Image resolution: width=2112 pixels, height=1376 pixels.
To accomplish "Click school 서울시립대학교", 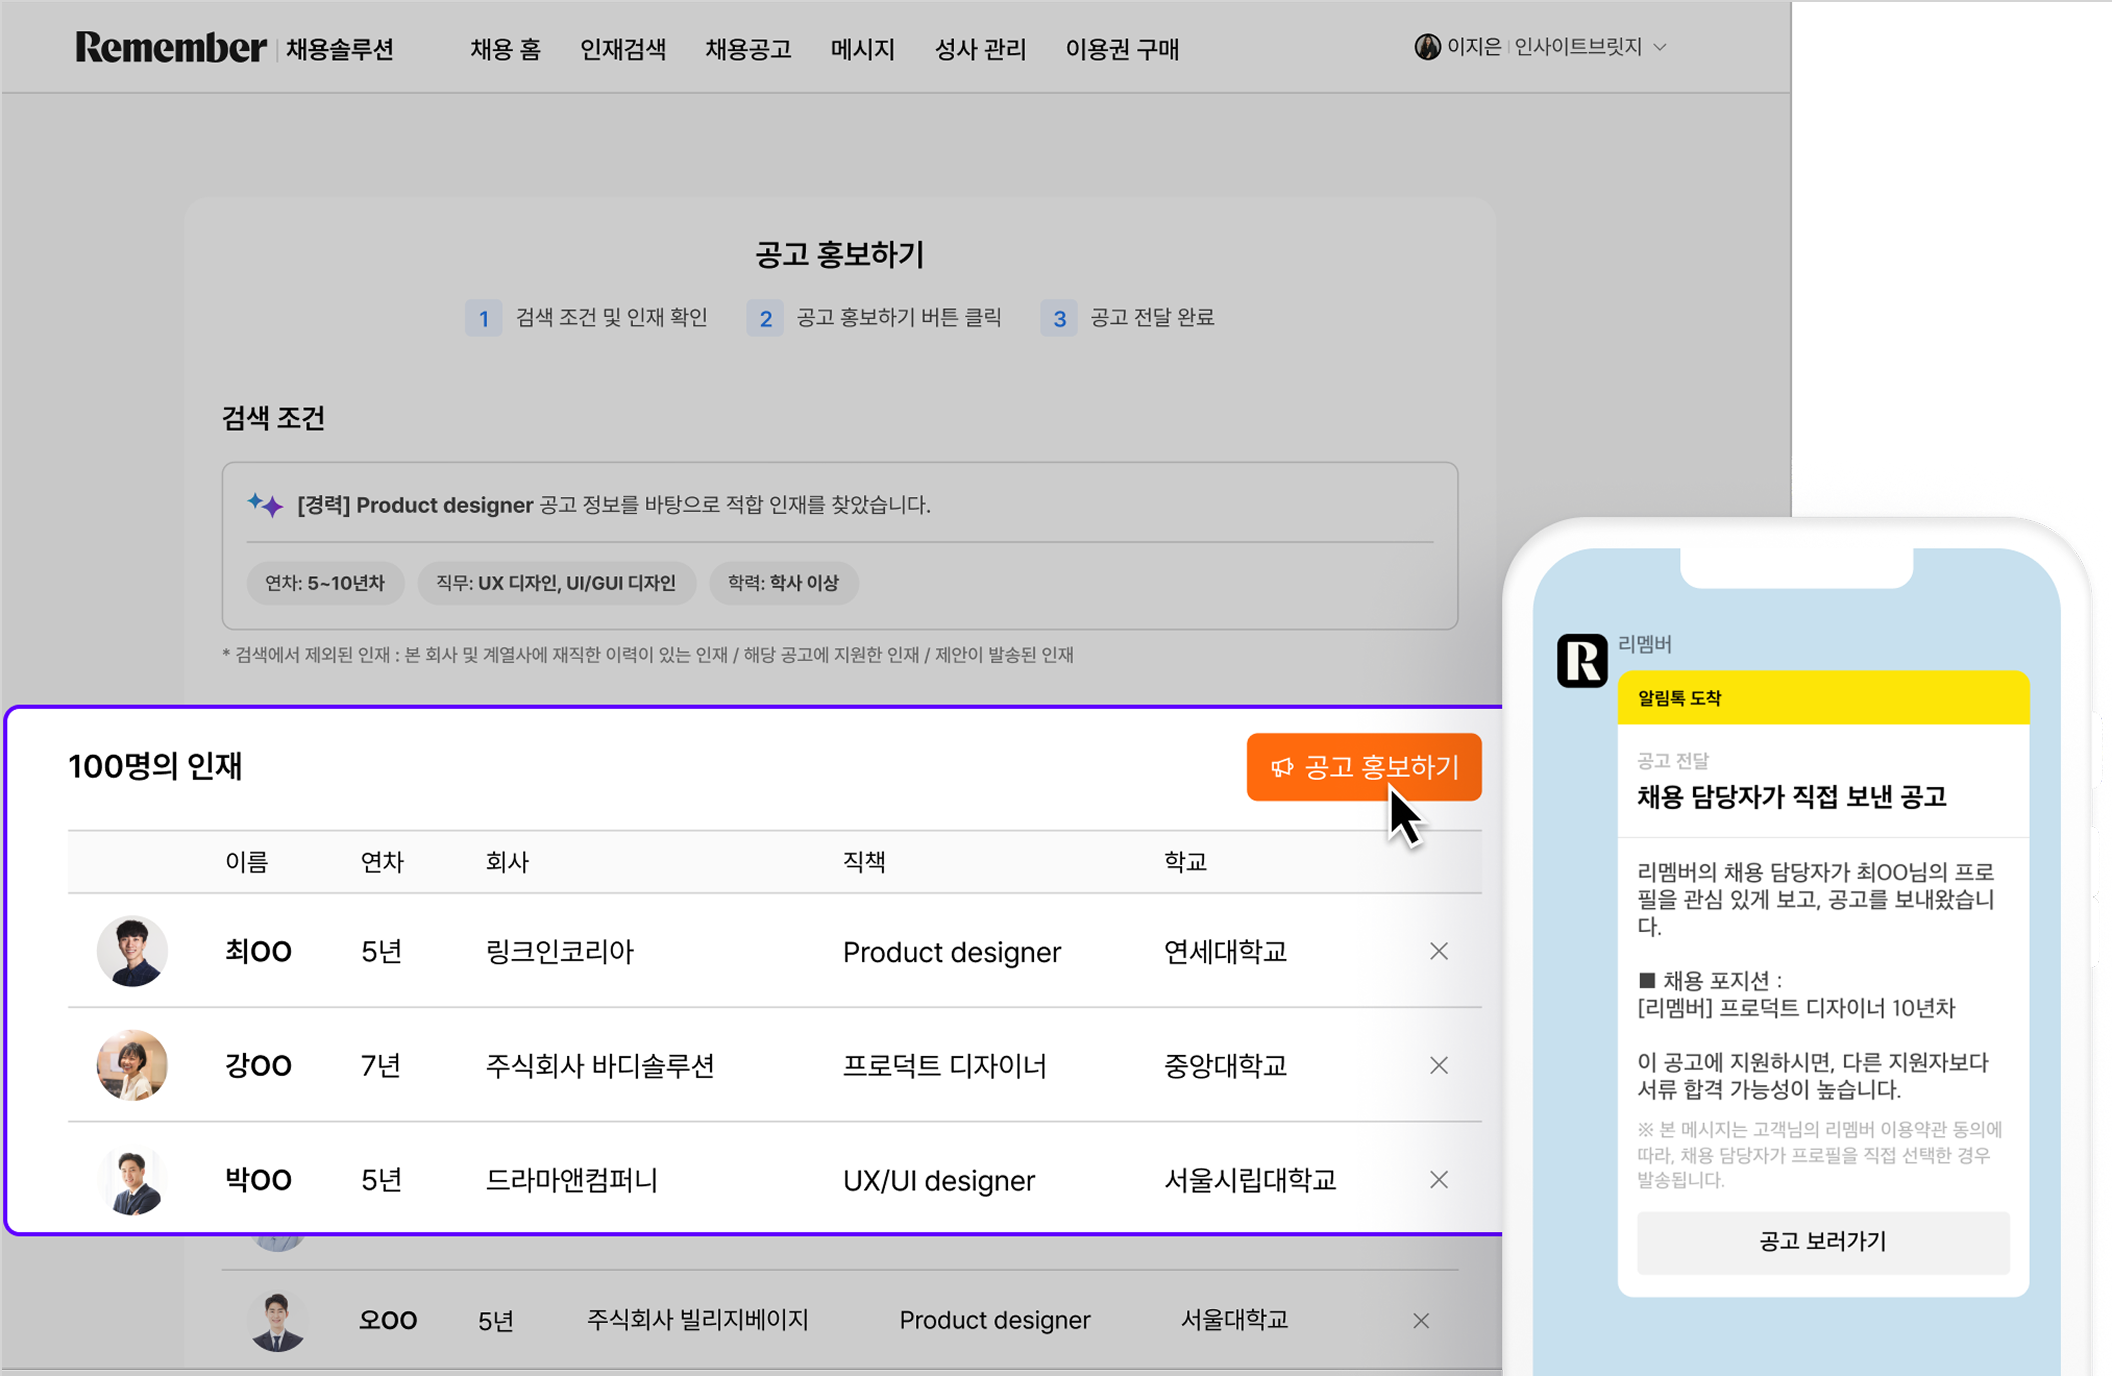I will [x=1250, y=1180].
